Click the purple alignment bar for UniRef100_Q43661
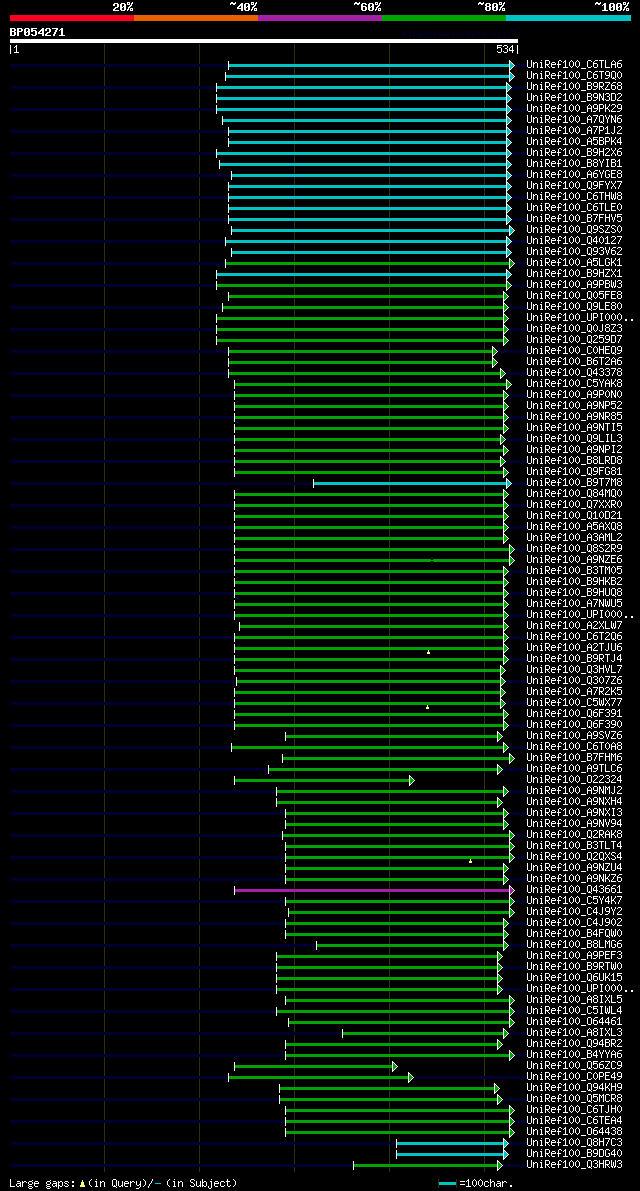640x1191 pixels. [374, 890]
